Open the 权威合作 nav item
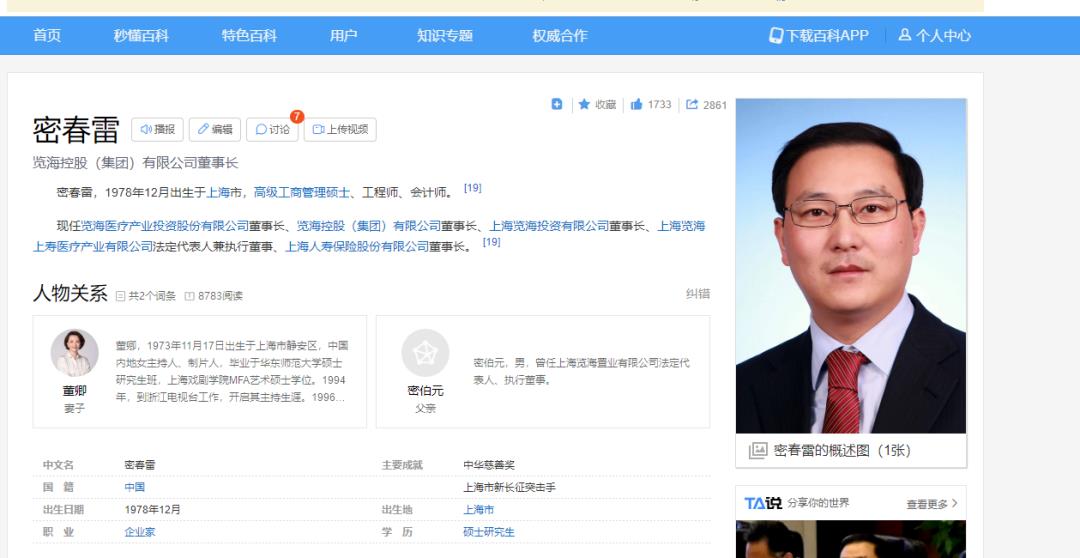The height and width of the screenshot is (558, 1080). click(559, 36)
